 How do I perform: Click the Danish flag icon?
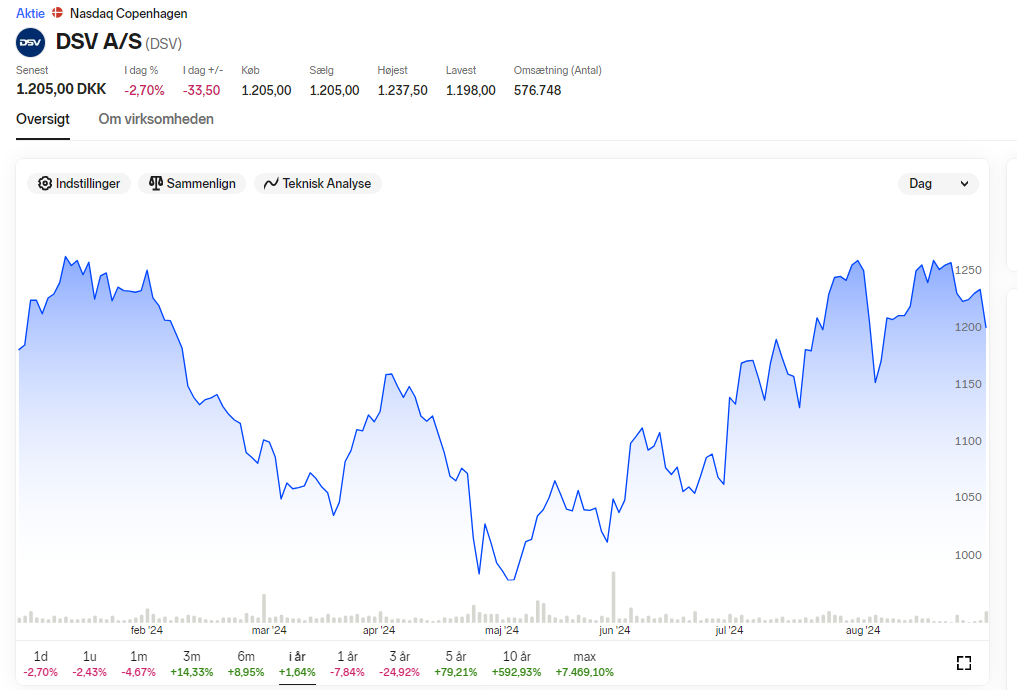(58, 13)
